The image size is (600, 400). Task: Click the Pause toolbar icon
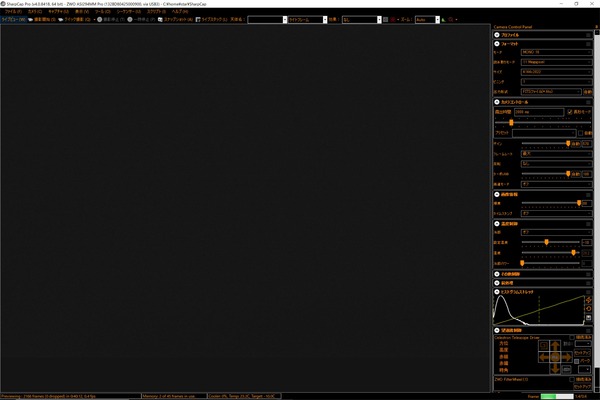click(130, 20)
